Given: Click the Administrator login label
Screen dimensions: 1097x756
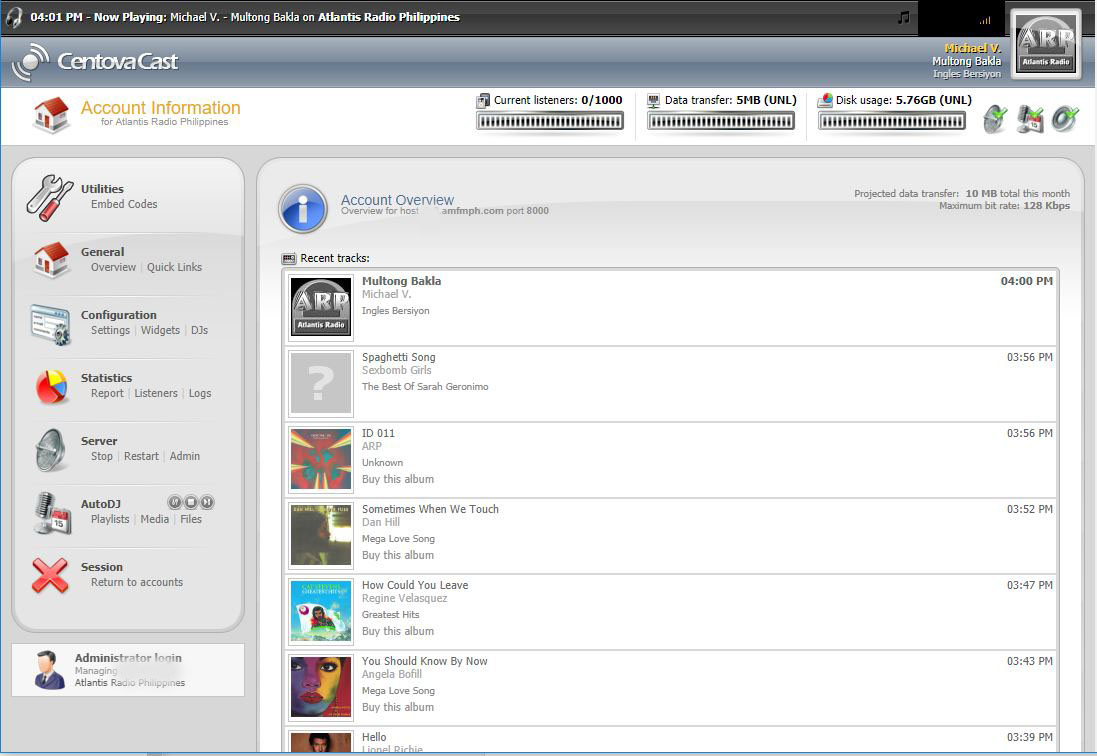Looking at the screenshot, I should [128, 658].
